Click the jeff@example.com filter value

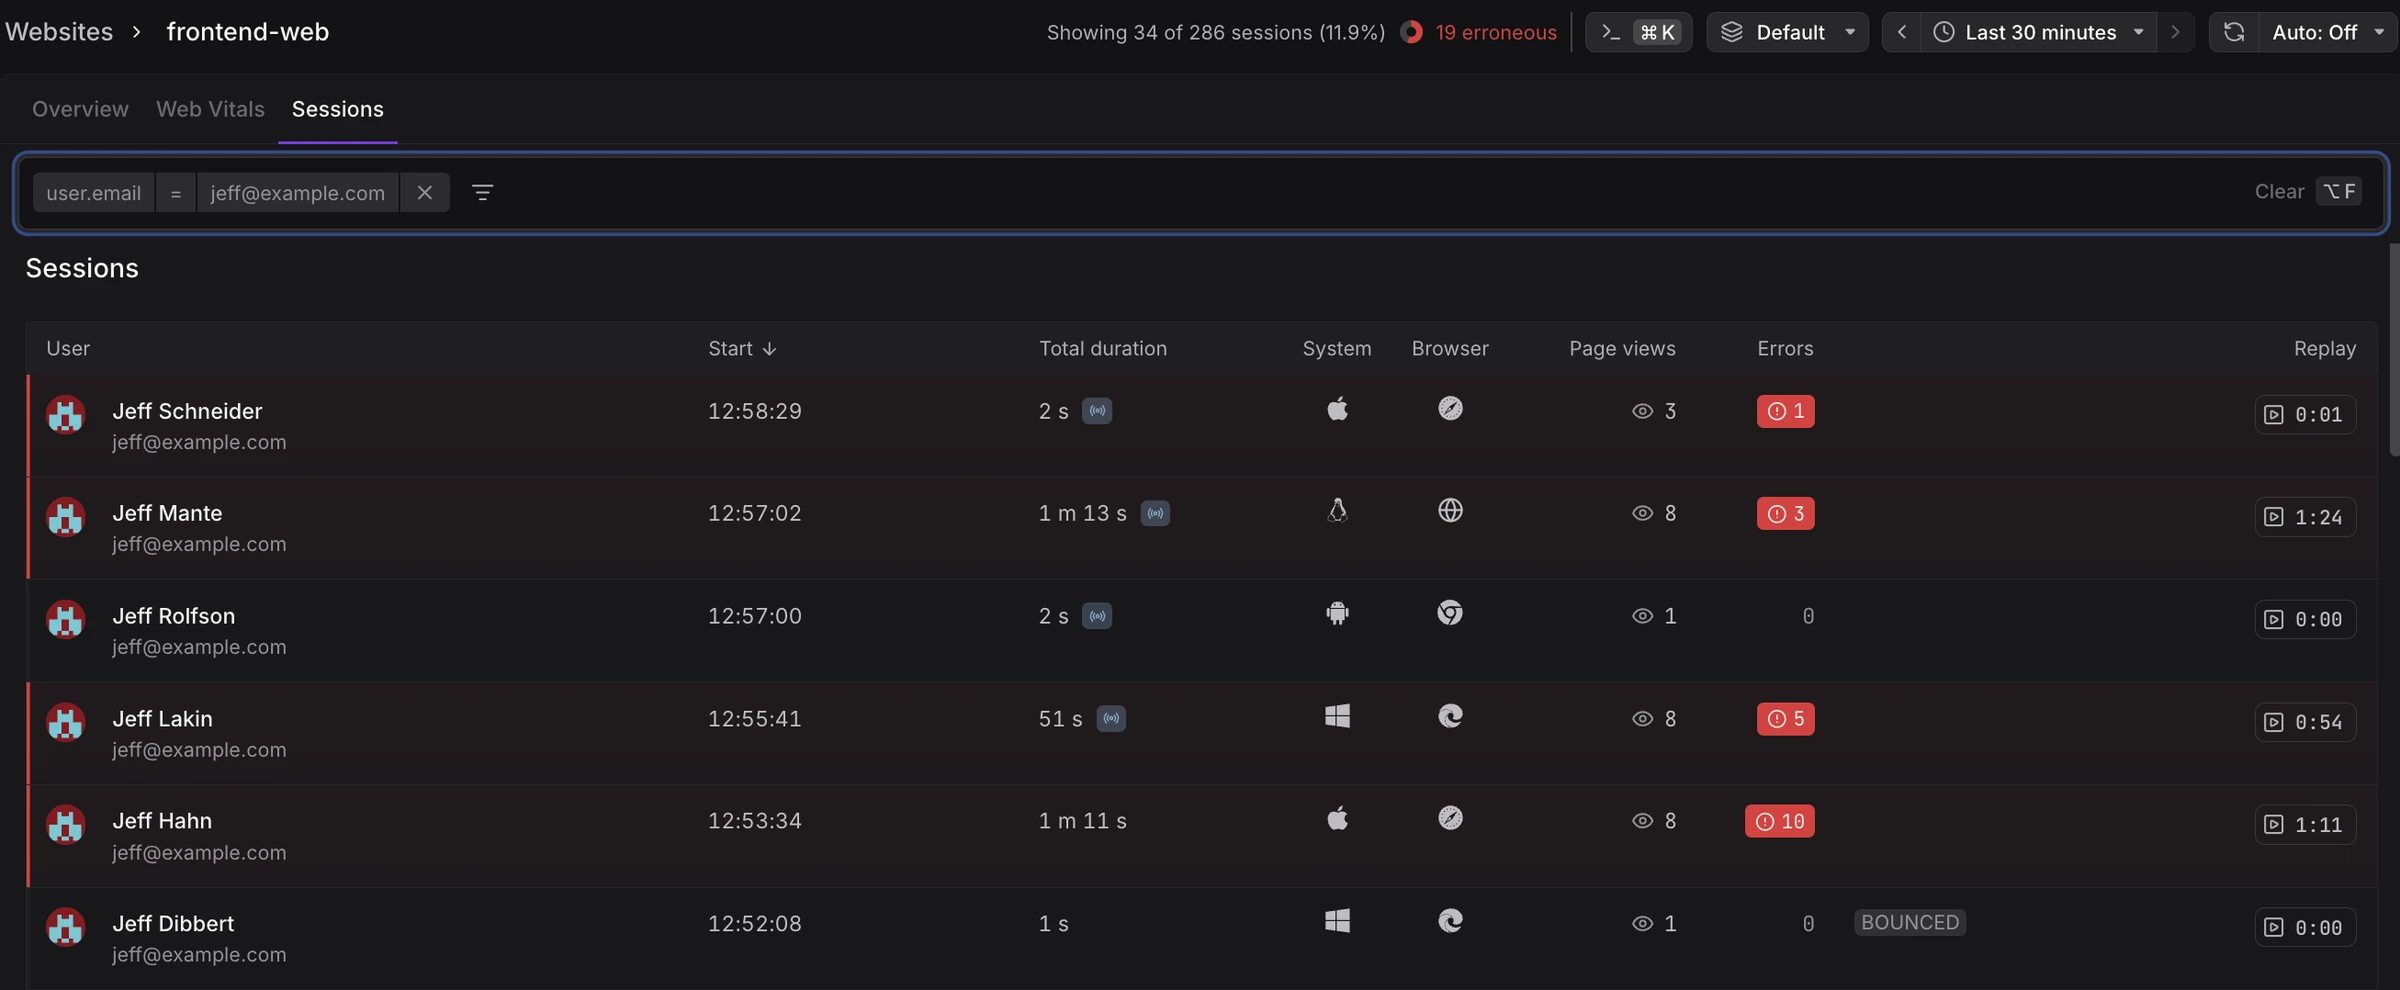pos(297,192)
